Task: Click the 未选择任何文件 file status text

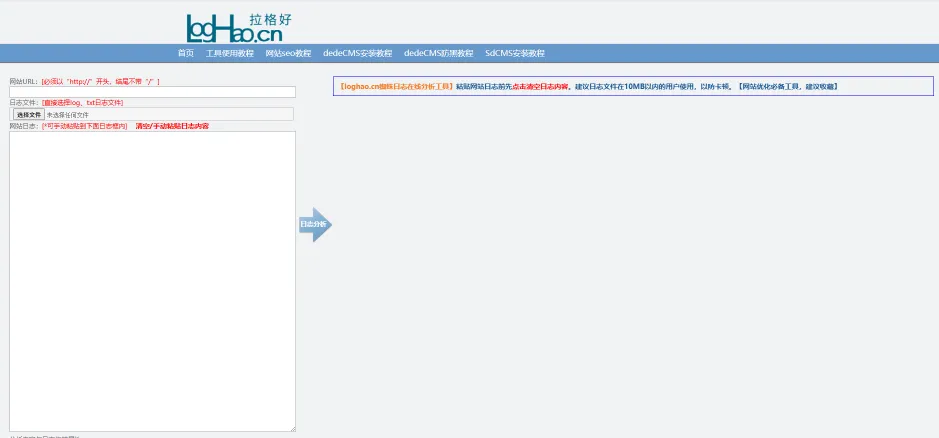Action: (x=68, y=114)
